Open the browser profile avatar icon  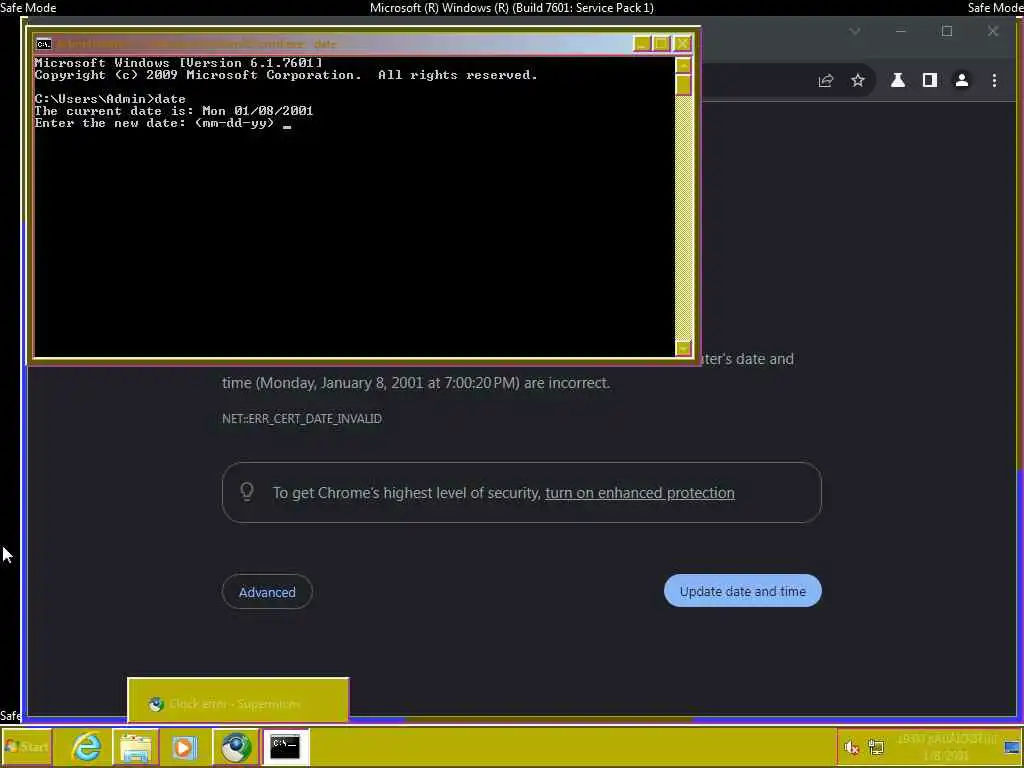click(x=961, y=80)
